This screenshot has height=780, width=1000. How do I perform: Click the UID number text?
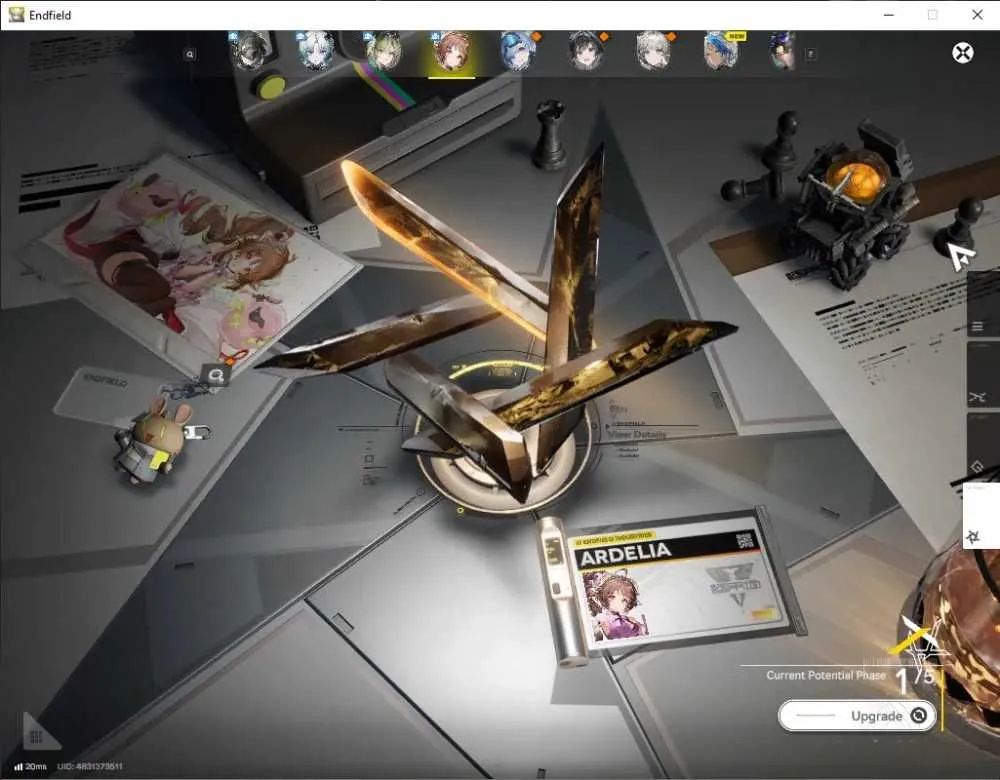click(x=90, y=766)
